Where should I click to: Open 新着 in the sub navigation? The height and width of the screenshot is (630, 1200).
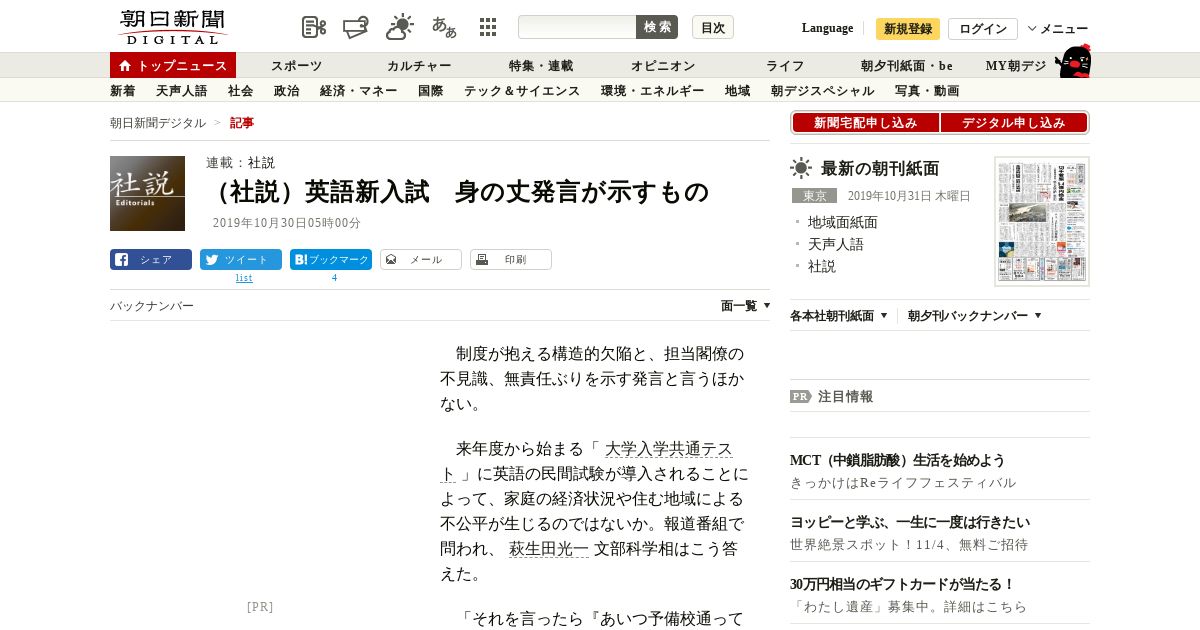pos(123,91)
